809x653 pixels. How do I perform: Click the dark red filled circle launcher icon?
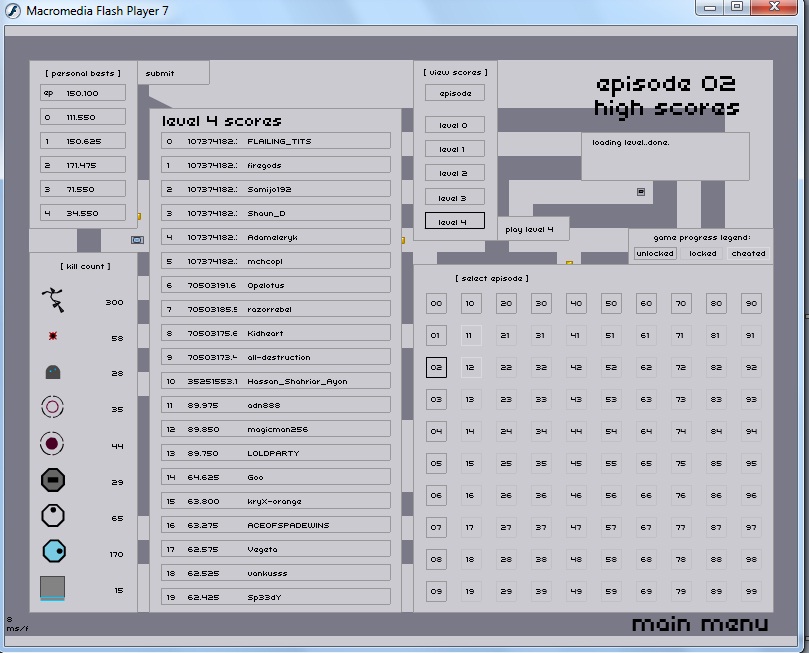pyautogui.click(x=52, y=443)
